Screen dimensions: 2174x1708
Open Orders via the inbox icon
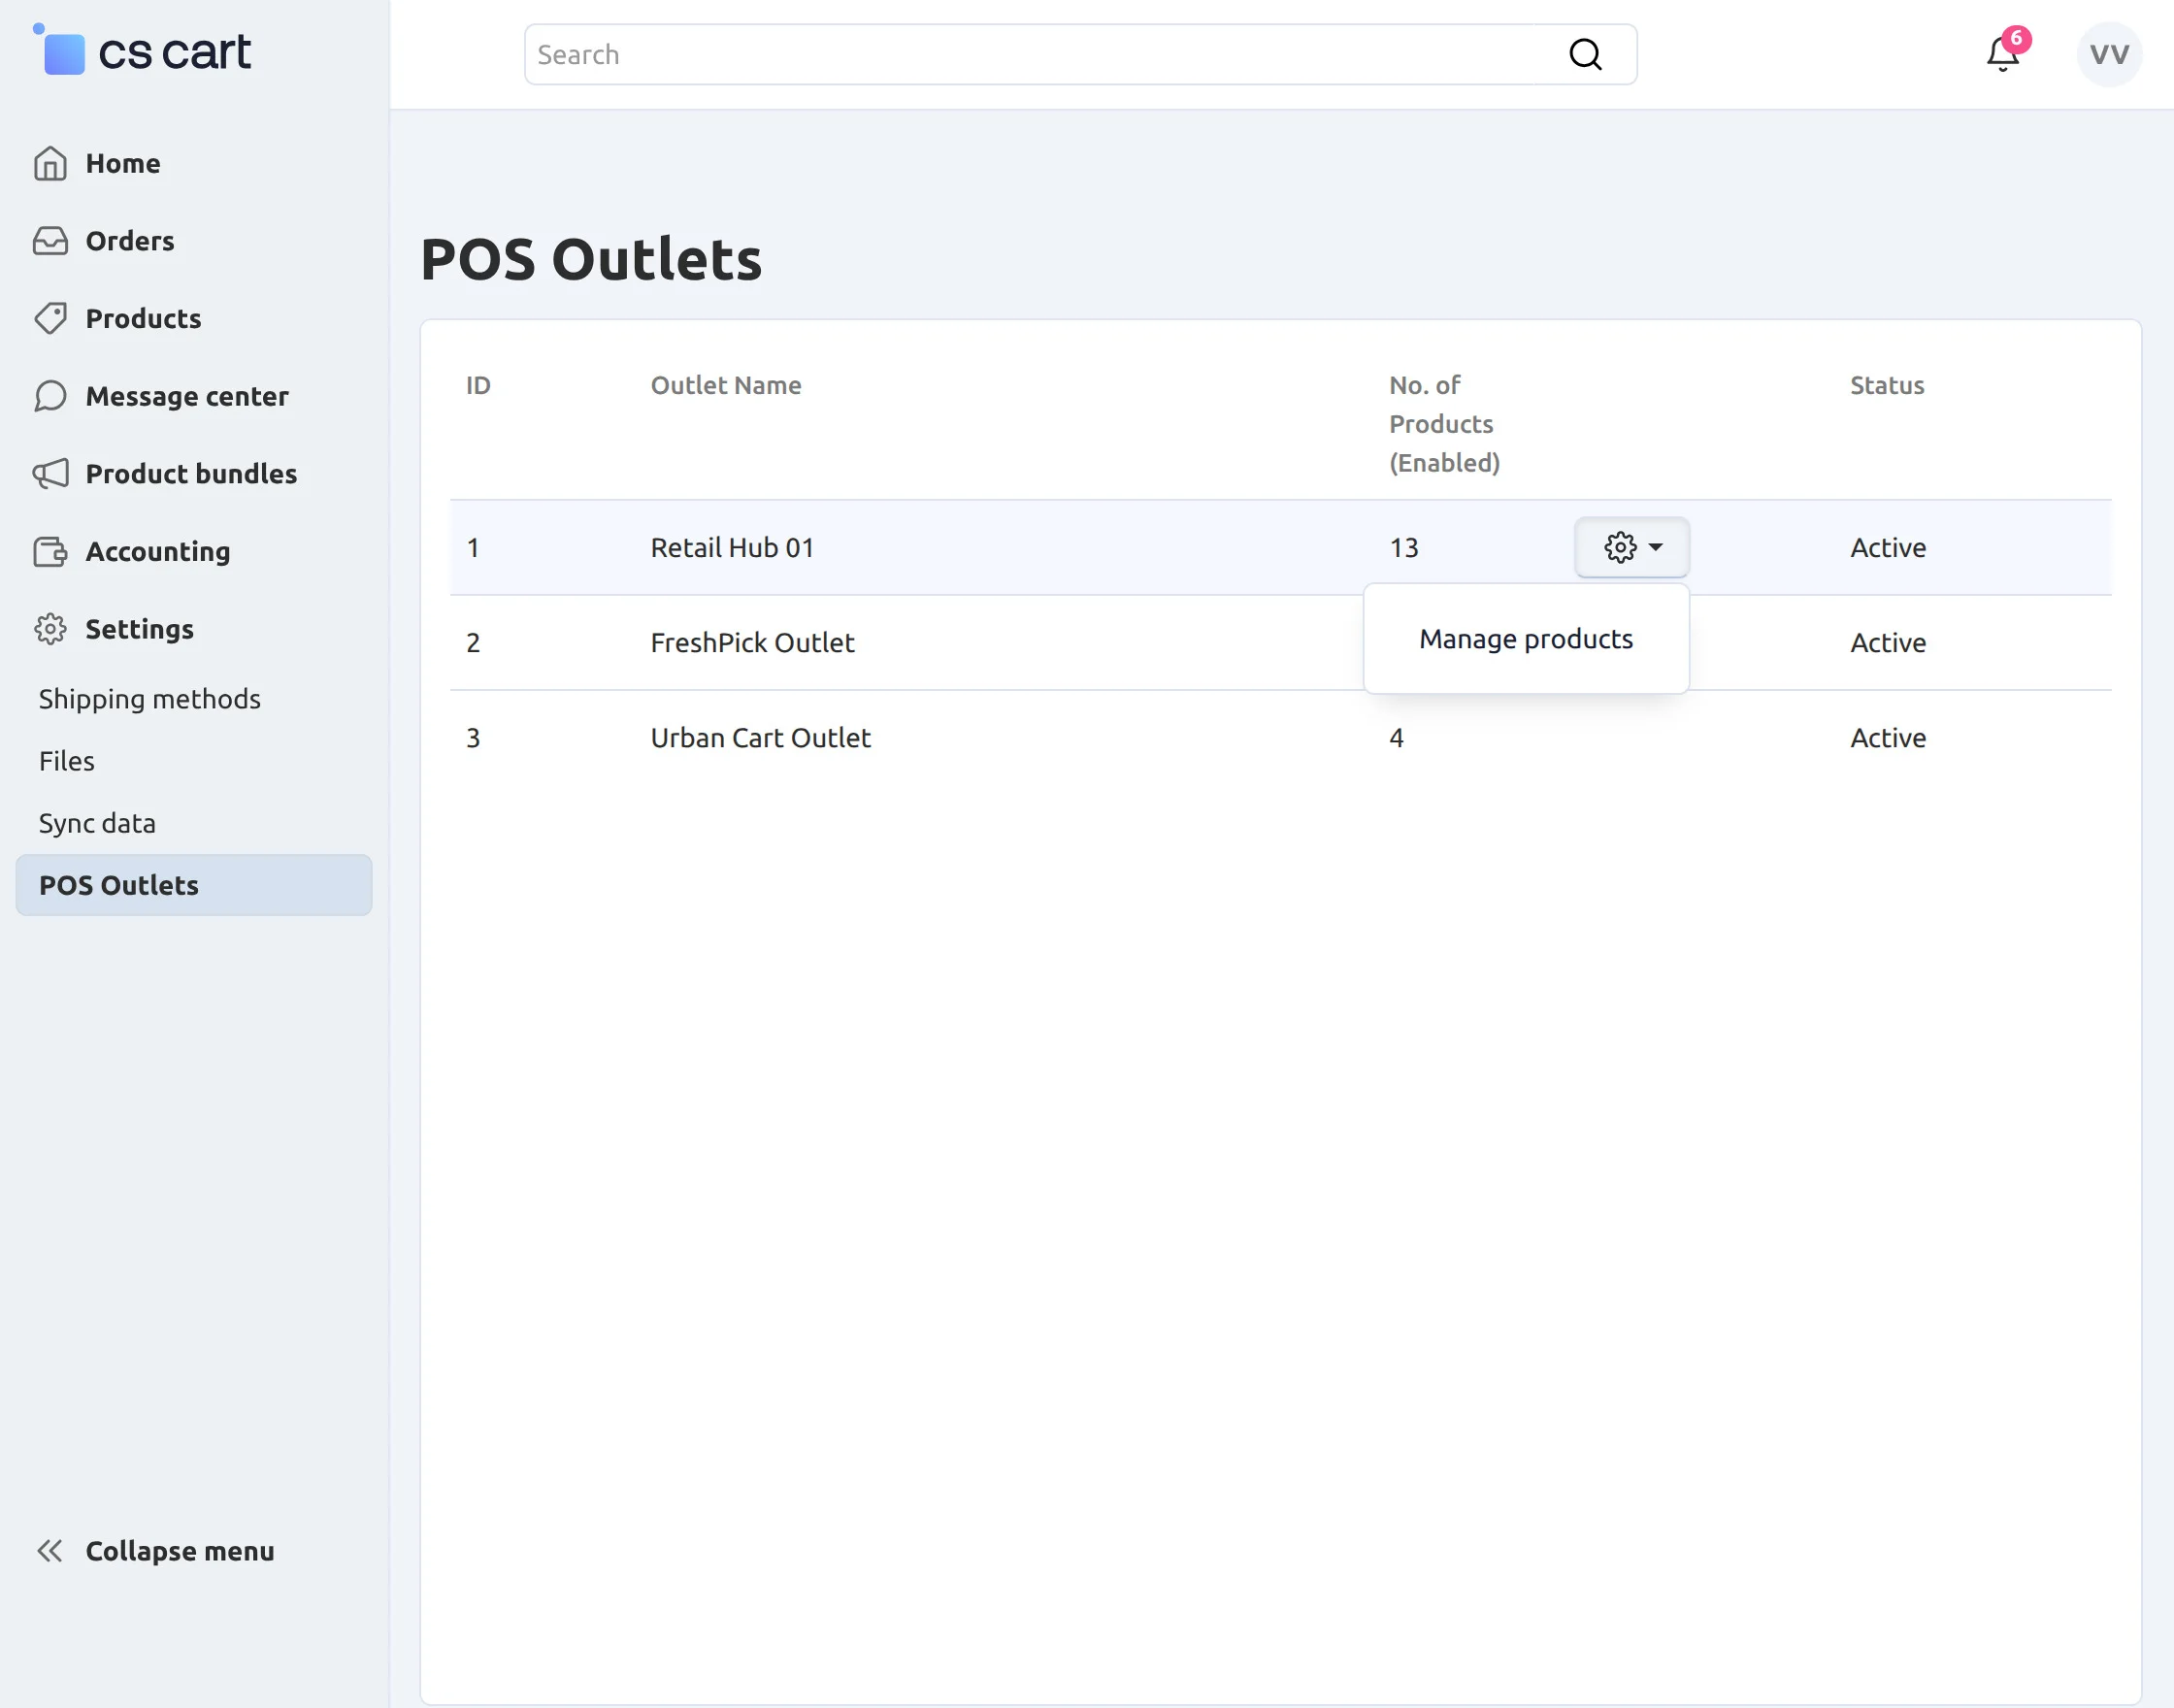click(50, 241)
